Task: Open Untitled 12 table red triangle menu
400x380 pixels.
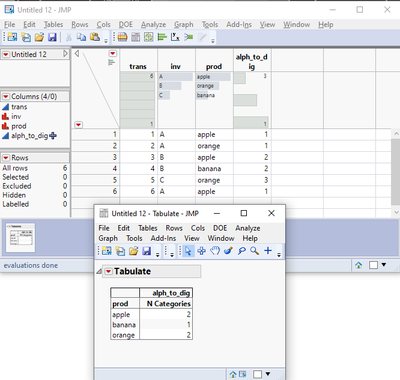Action: point(6,54)
